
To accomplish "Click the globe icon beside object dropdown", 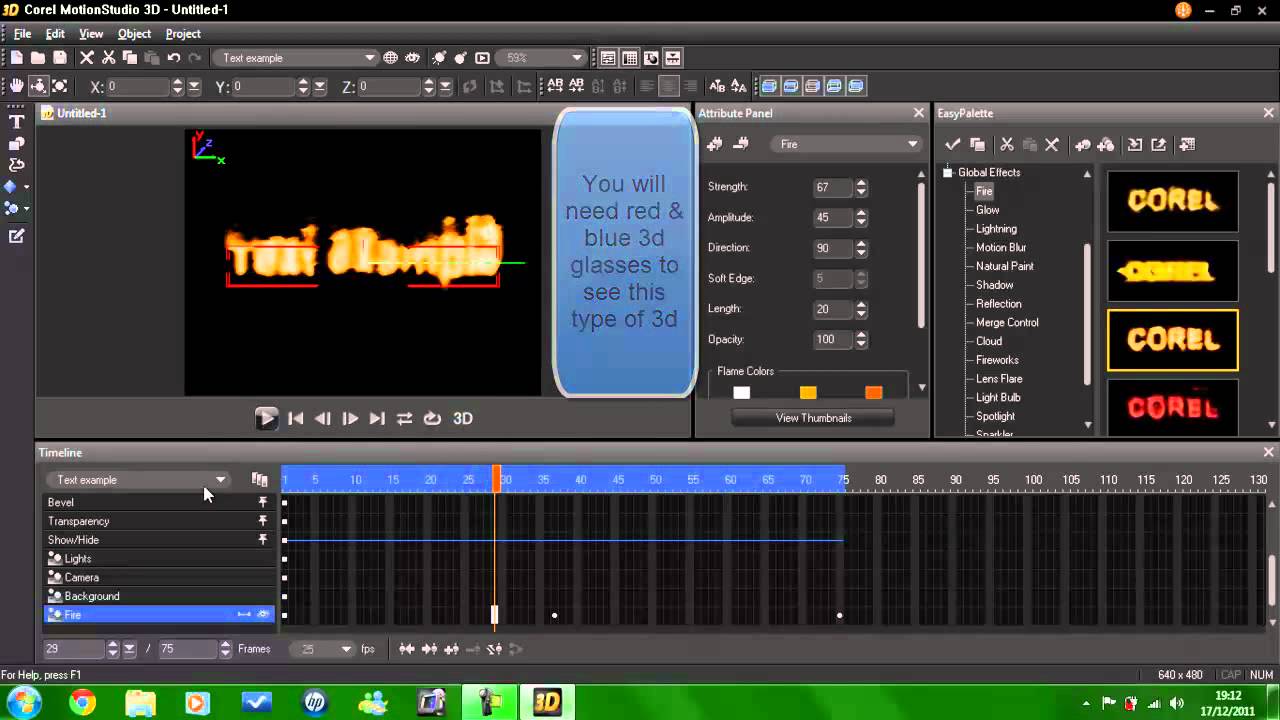I will pyautogui.click(x=391, y=58).
